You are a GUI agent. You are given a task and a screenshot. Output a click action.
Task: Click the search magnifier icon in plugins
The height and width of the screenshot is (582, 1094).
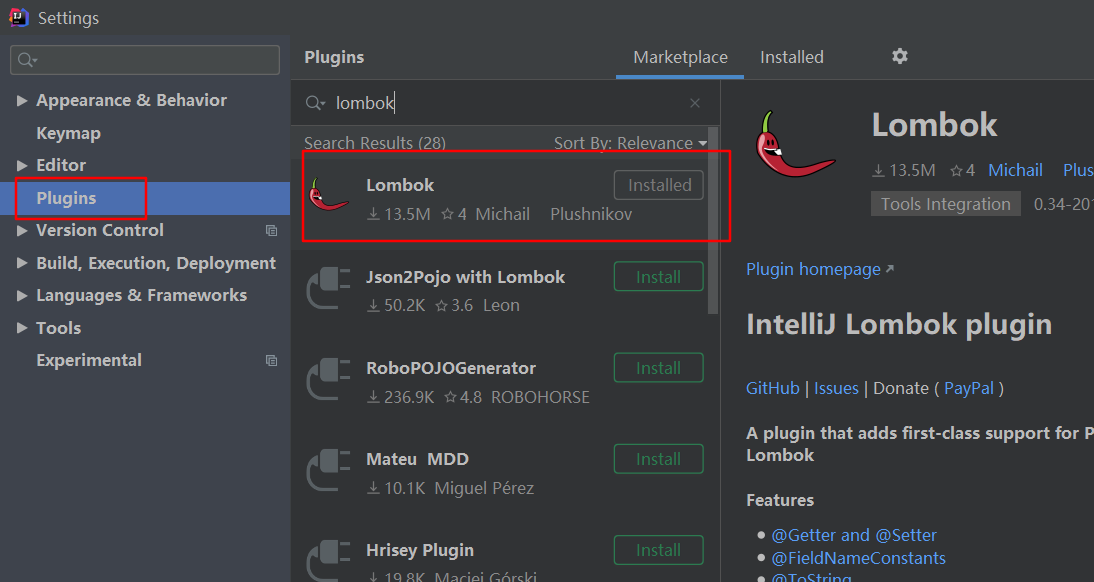tap(315, 103)
